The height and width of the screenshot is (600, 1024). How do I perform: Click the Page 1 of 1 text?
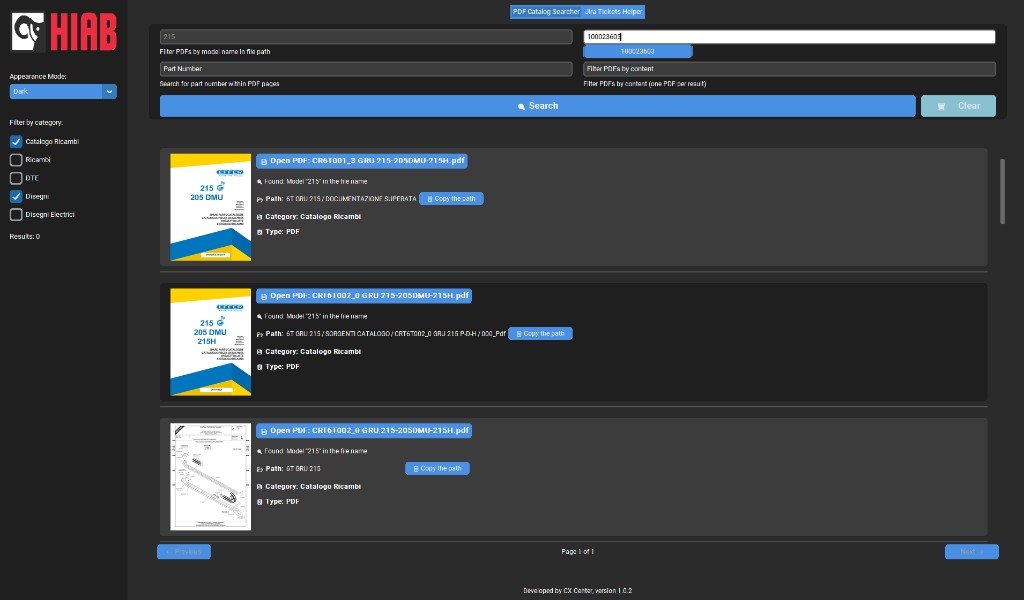pyautogui.click(x=577, y=552)
